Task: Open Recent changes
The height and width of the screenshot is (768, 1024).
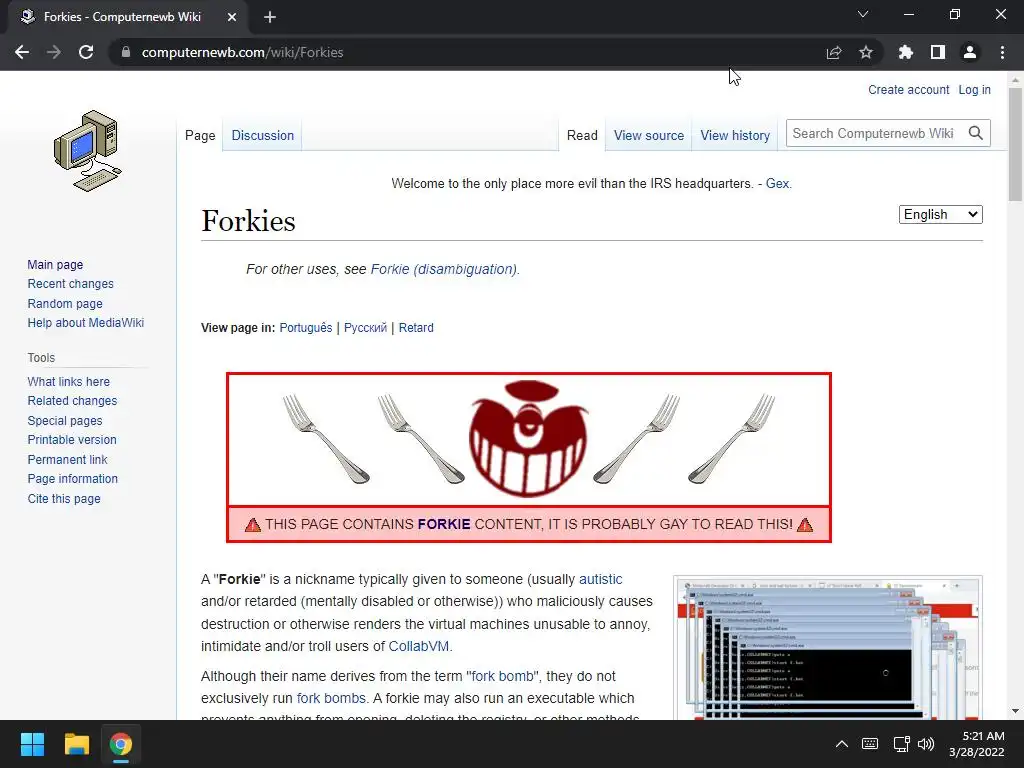Action: 71,284
